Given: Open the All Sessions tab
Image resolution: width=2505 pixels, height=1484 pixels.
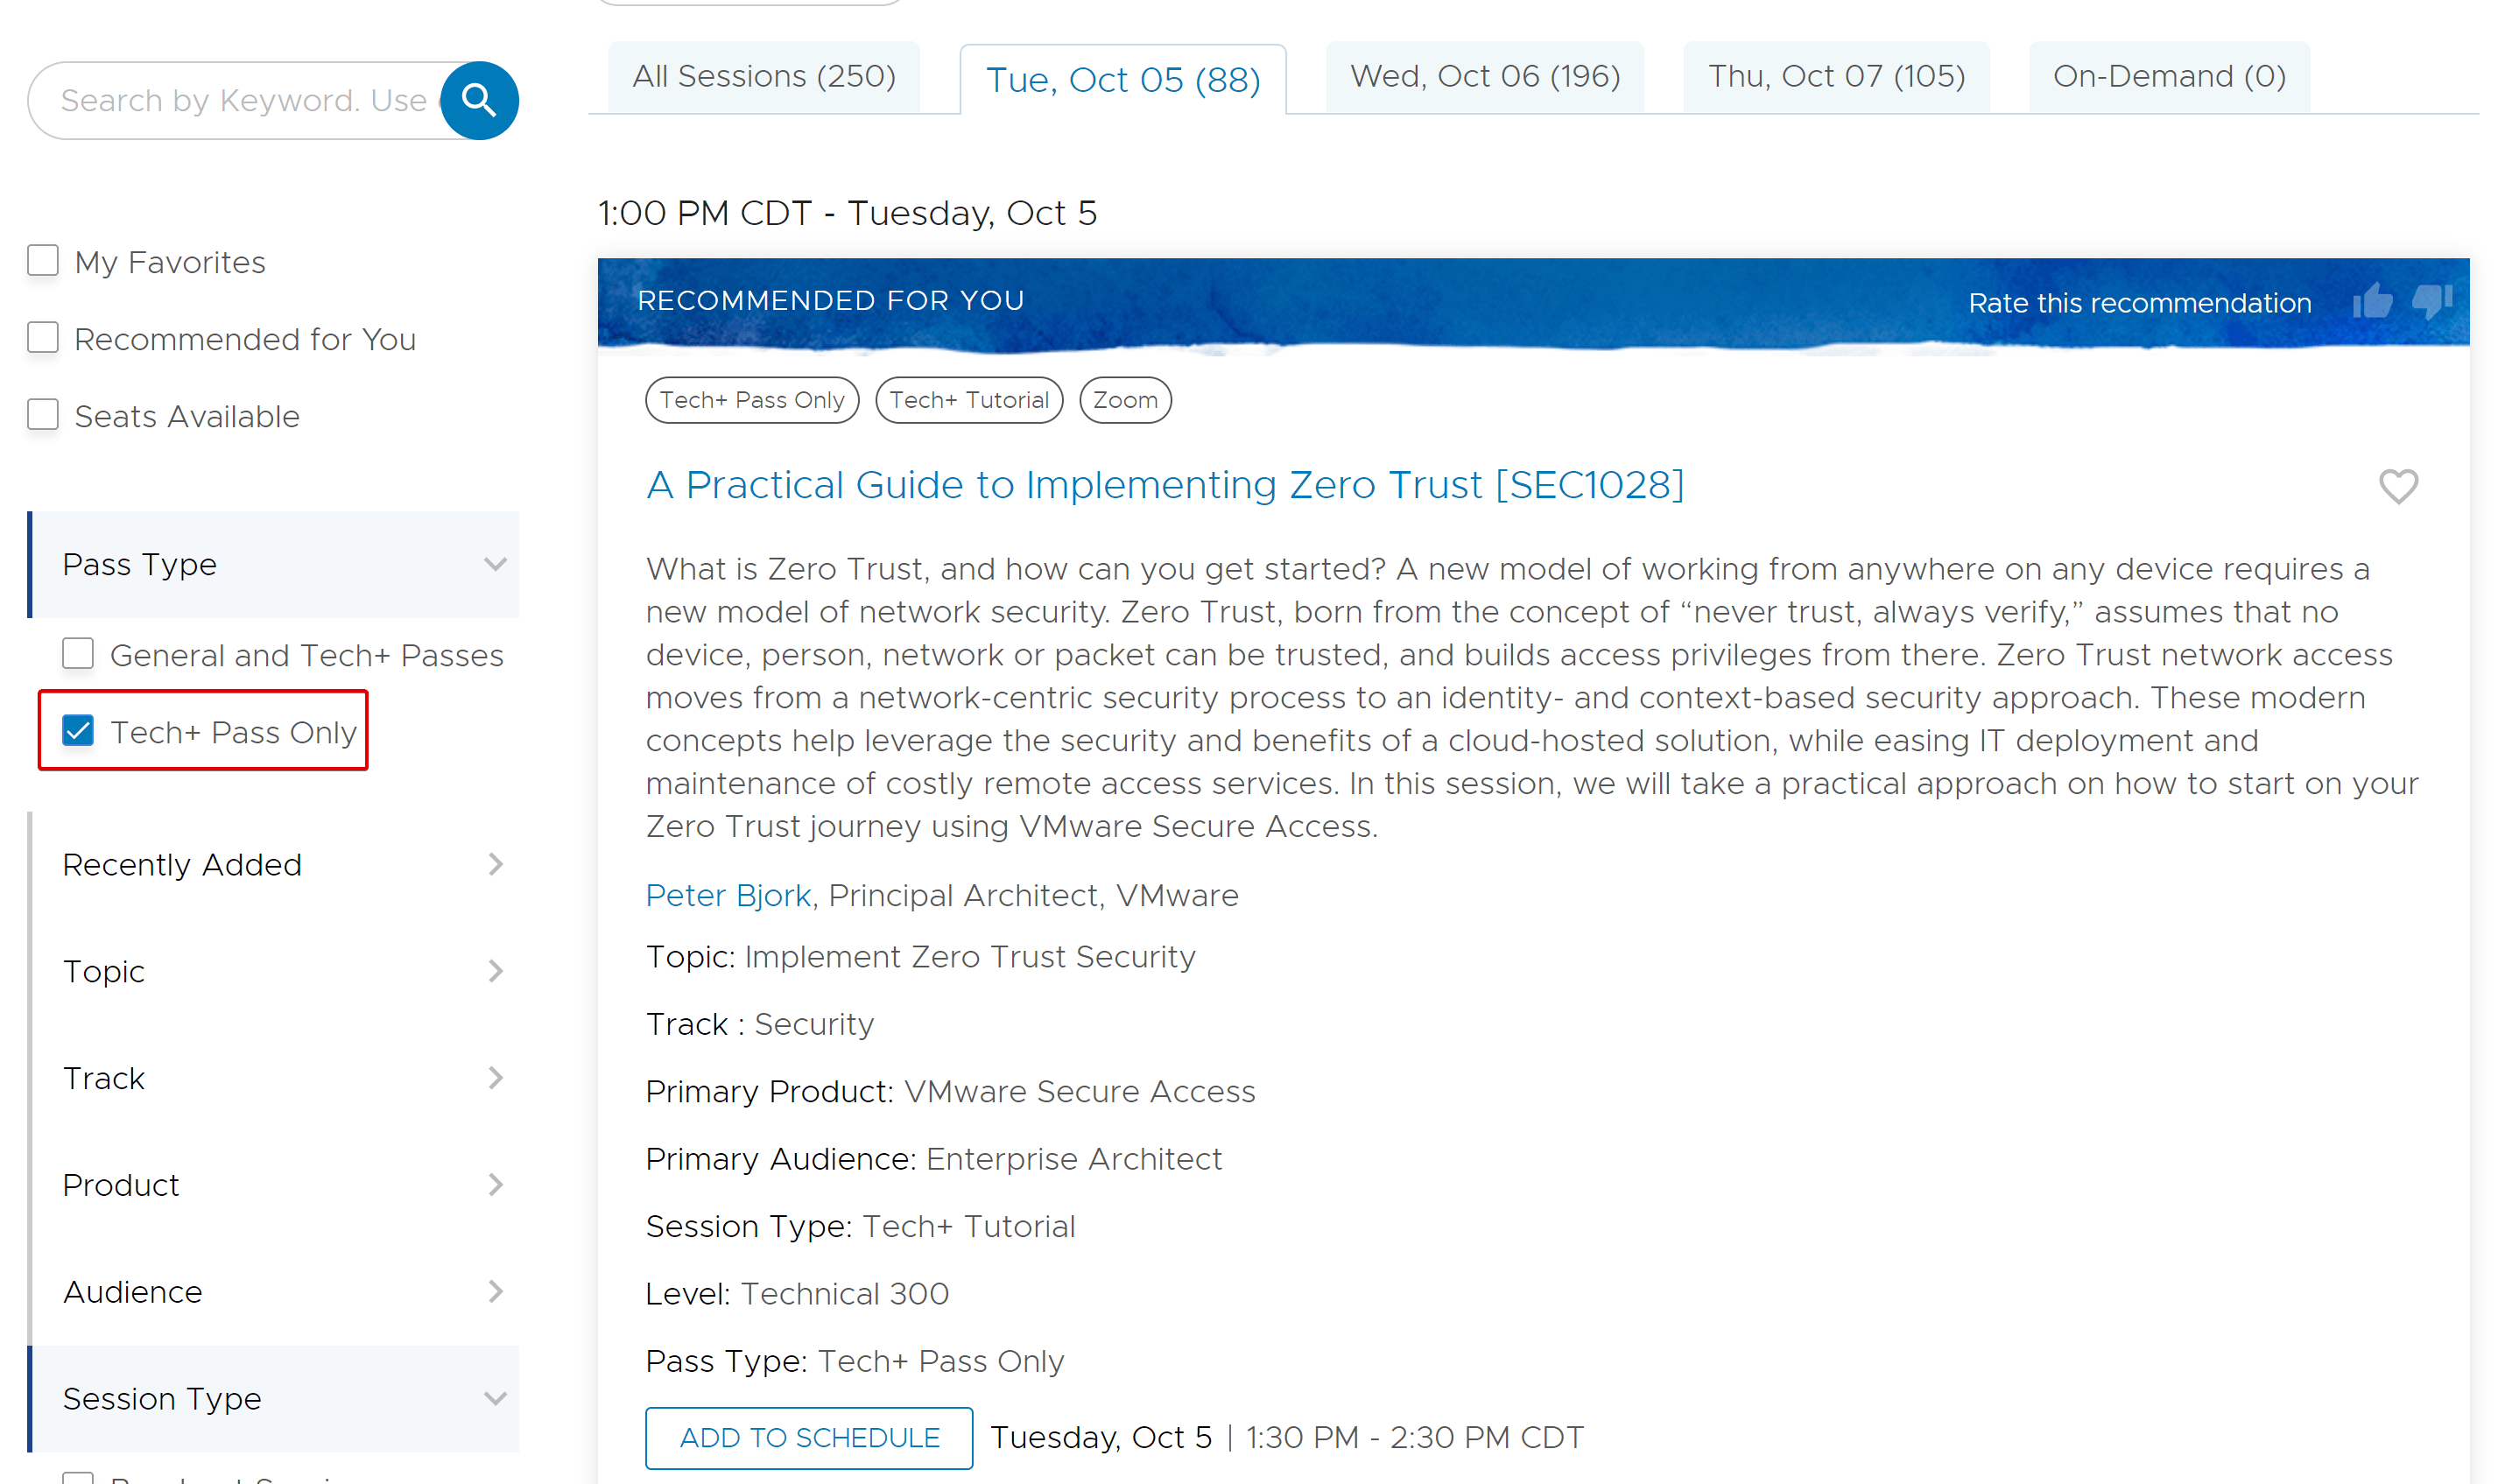Looking at the screenshot, I should coord(763,76).
